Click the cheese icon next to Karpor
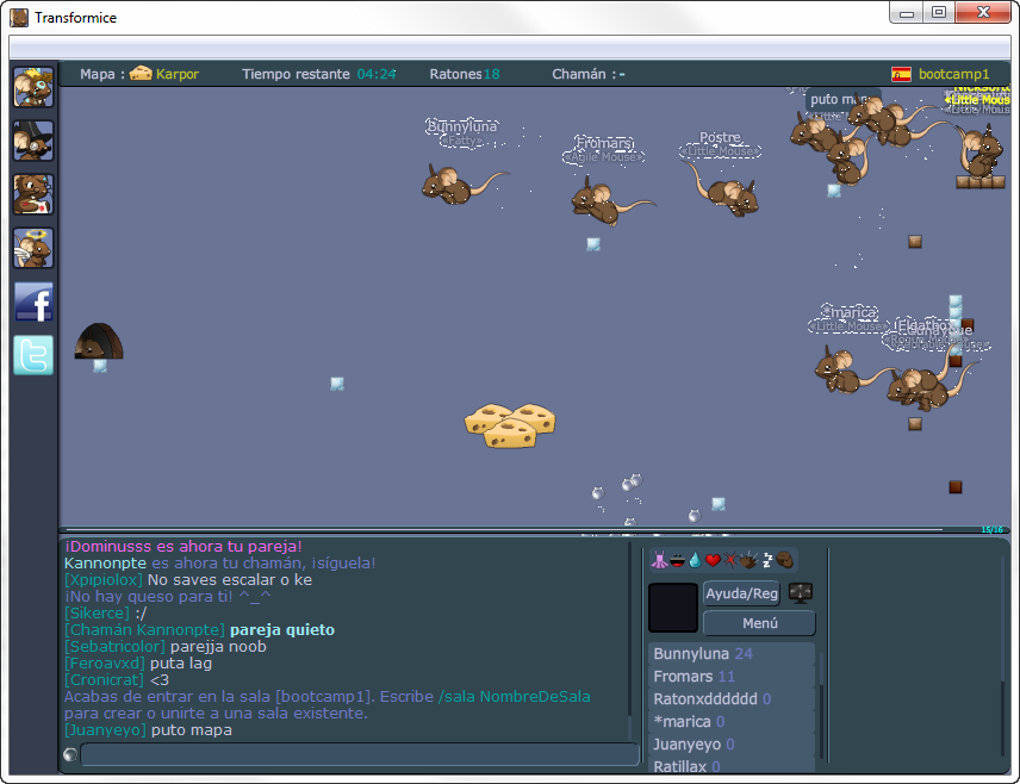The height and width of the screenshot is (784, 1020). 141,74
